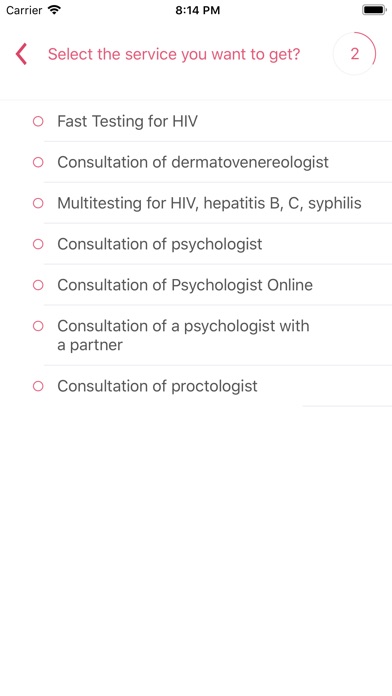
Task: Select Consultation of psychologist radio button
Action: pyautogui.click(x=38, y=244)
